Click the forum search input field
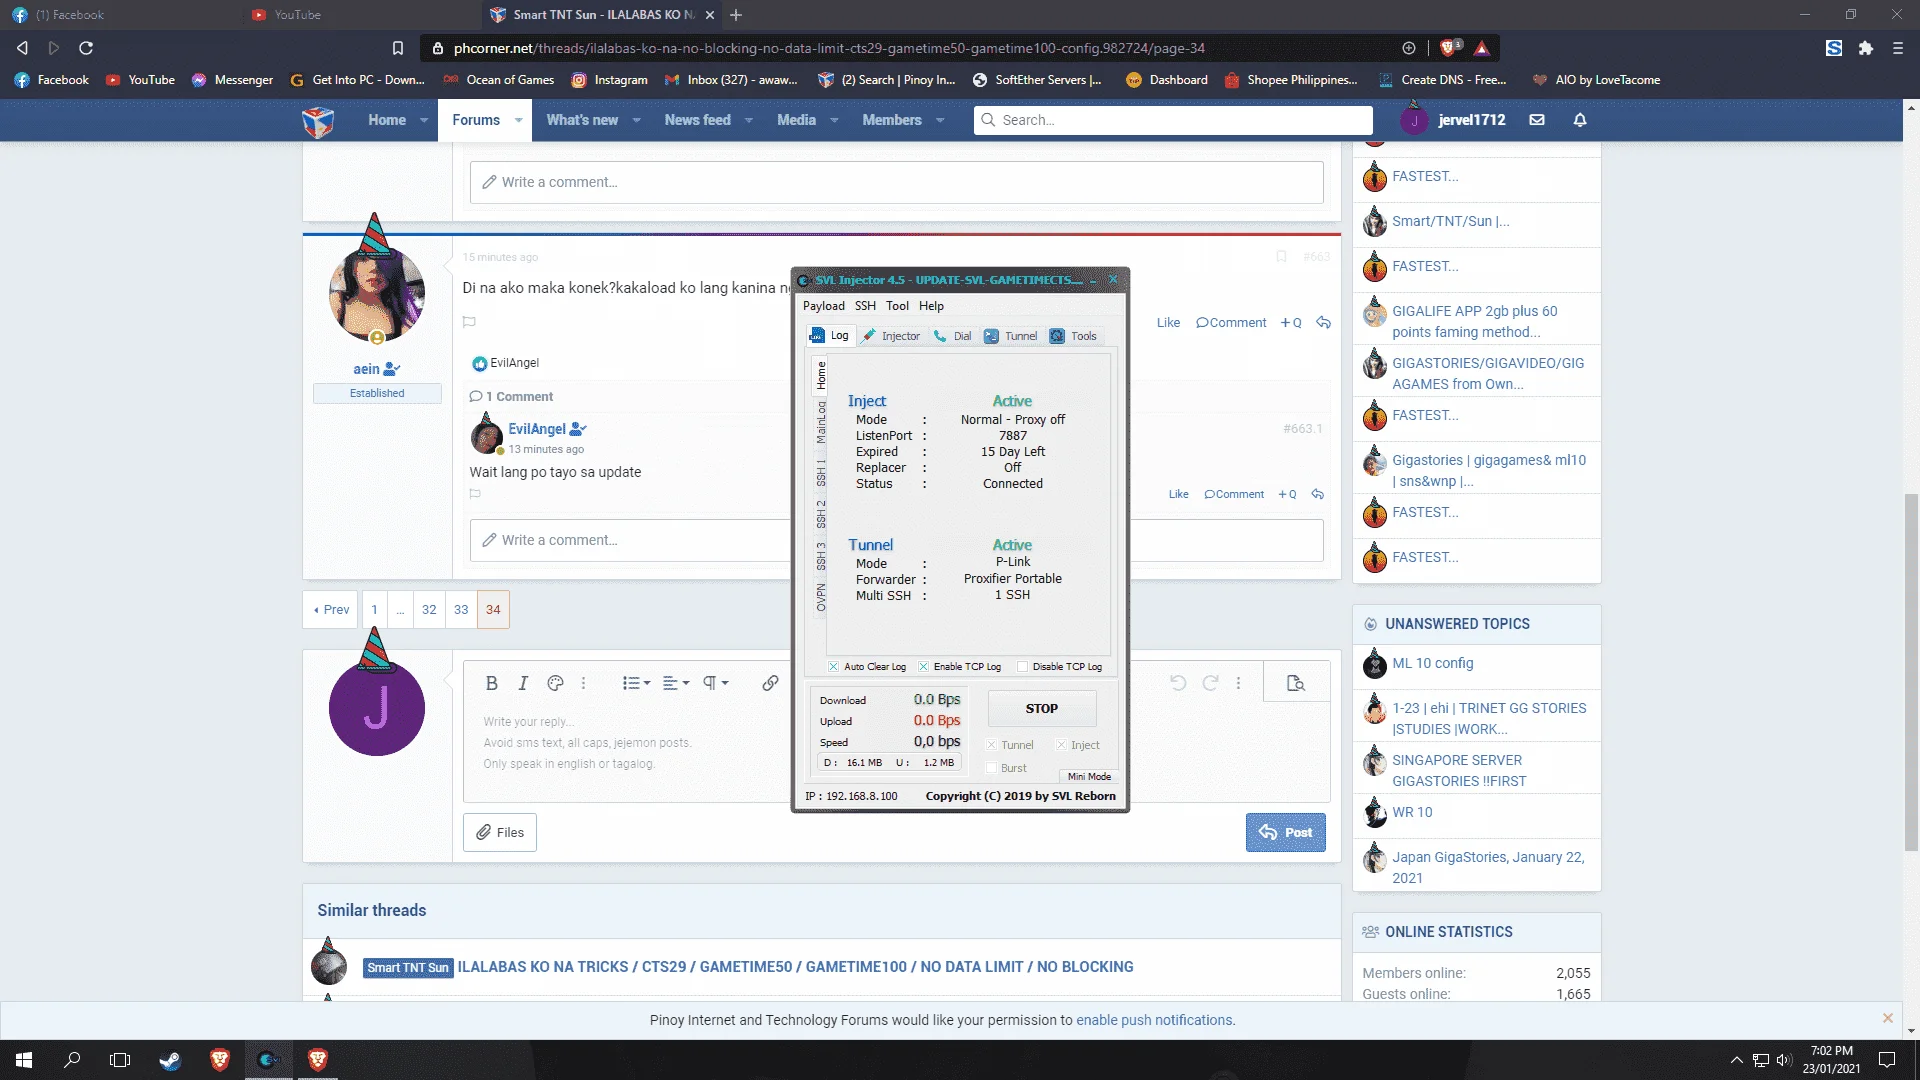This screenshot has height=1080, width=1920. pyautogui.click(x=1173, y=120)
